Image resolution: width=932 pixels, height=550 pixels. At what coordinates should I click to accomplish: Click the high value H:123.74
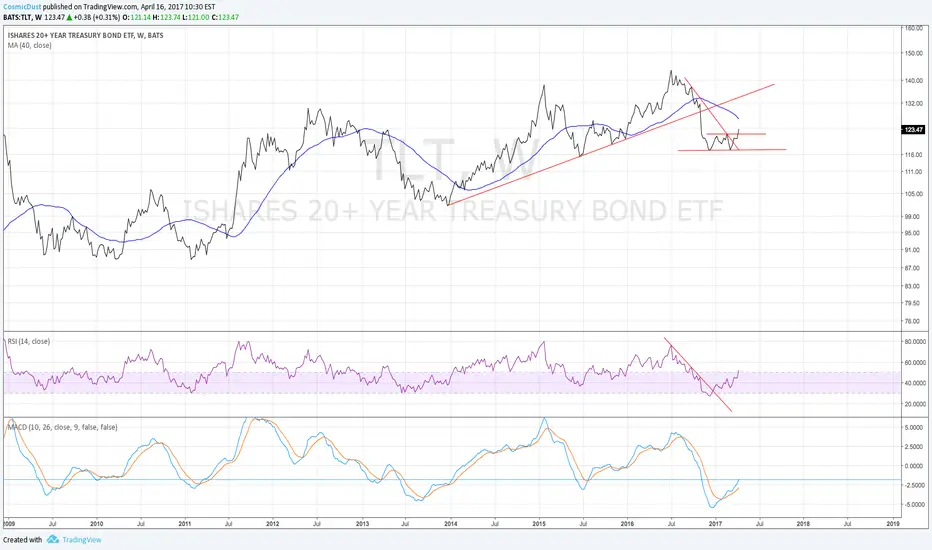(x=166, y=17)
